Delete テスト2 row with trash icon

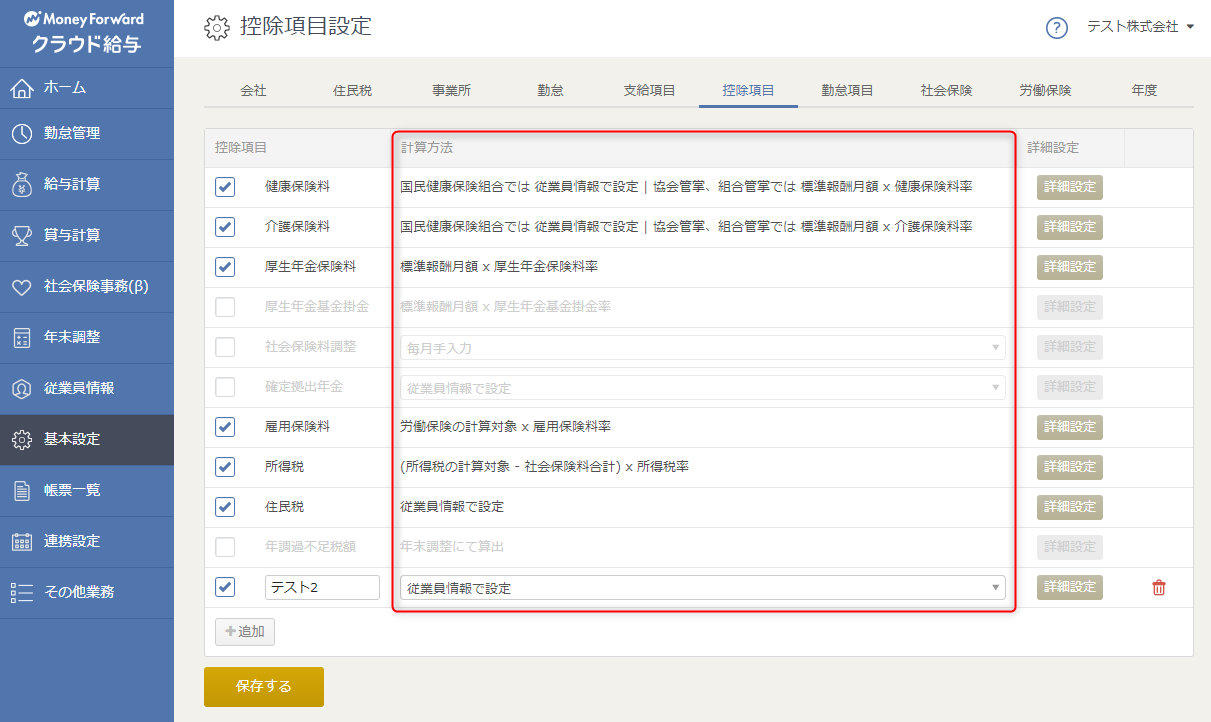pos(1159,588)
